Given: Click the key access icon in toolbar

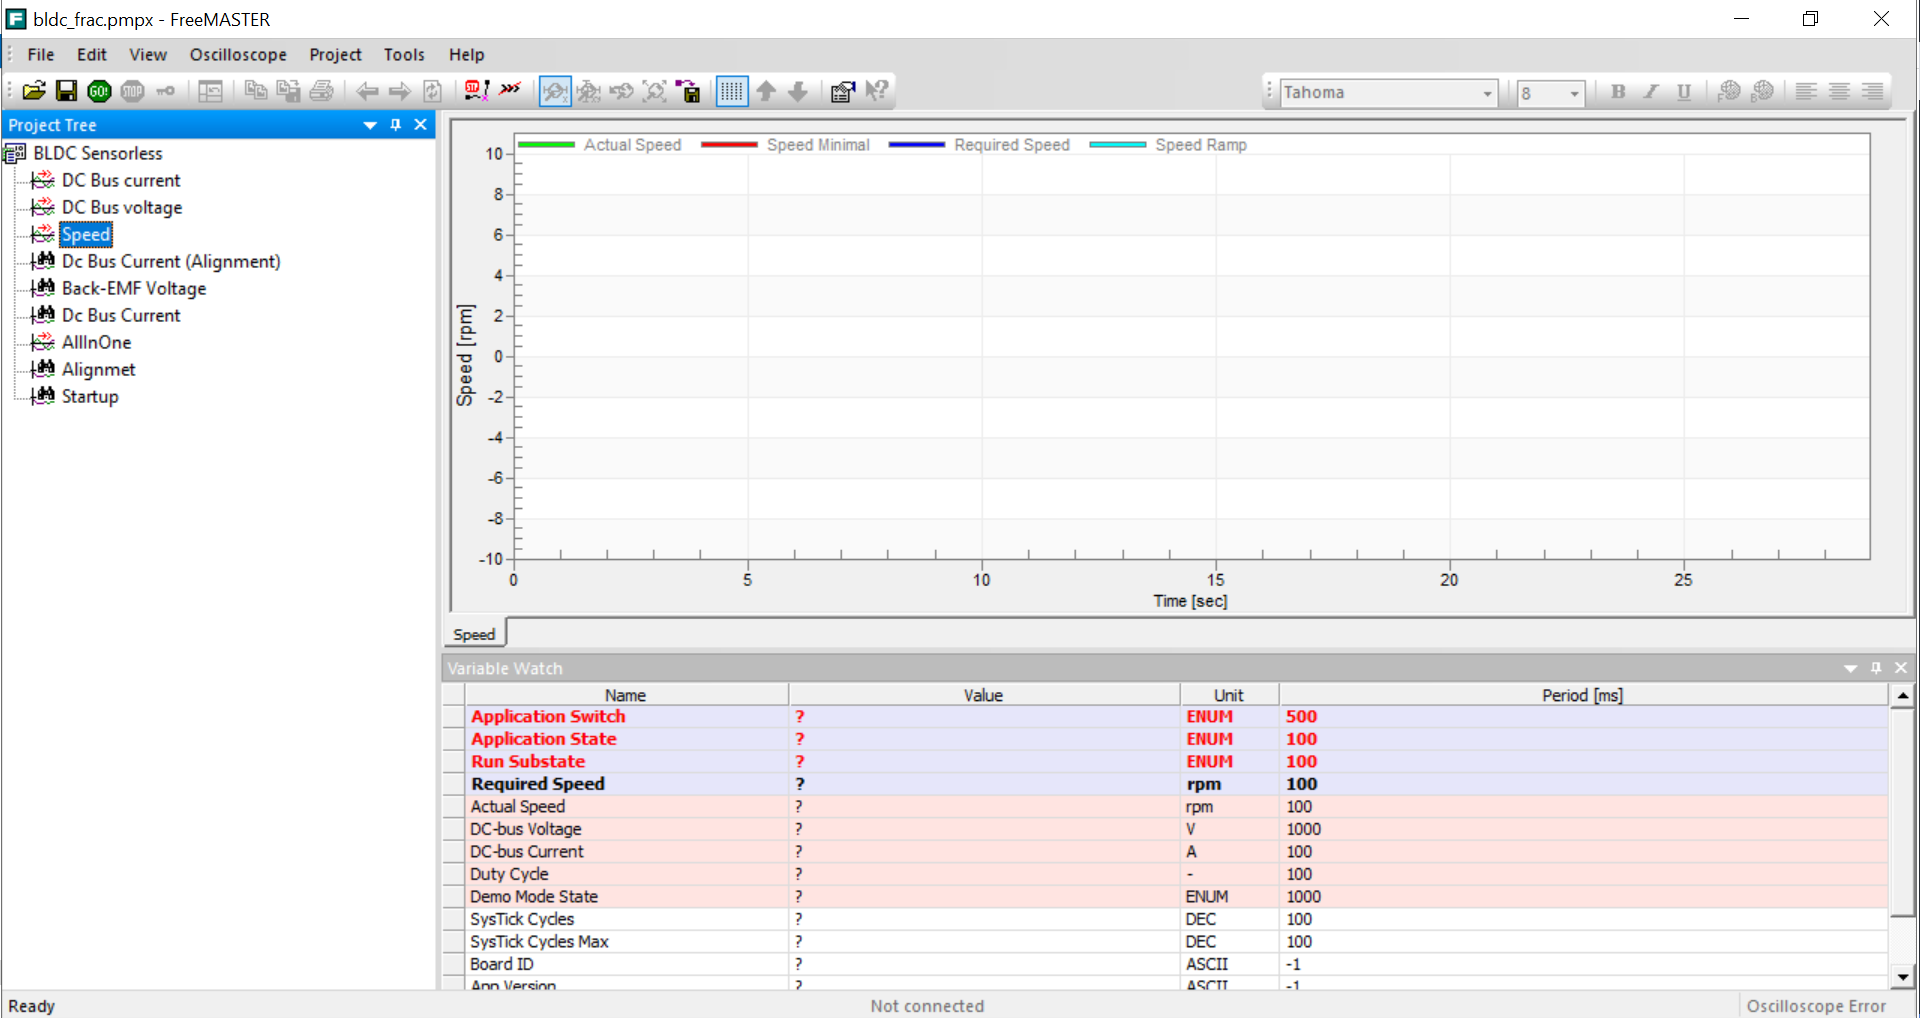Looking at the screenshot, I should [165, 91].
